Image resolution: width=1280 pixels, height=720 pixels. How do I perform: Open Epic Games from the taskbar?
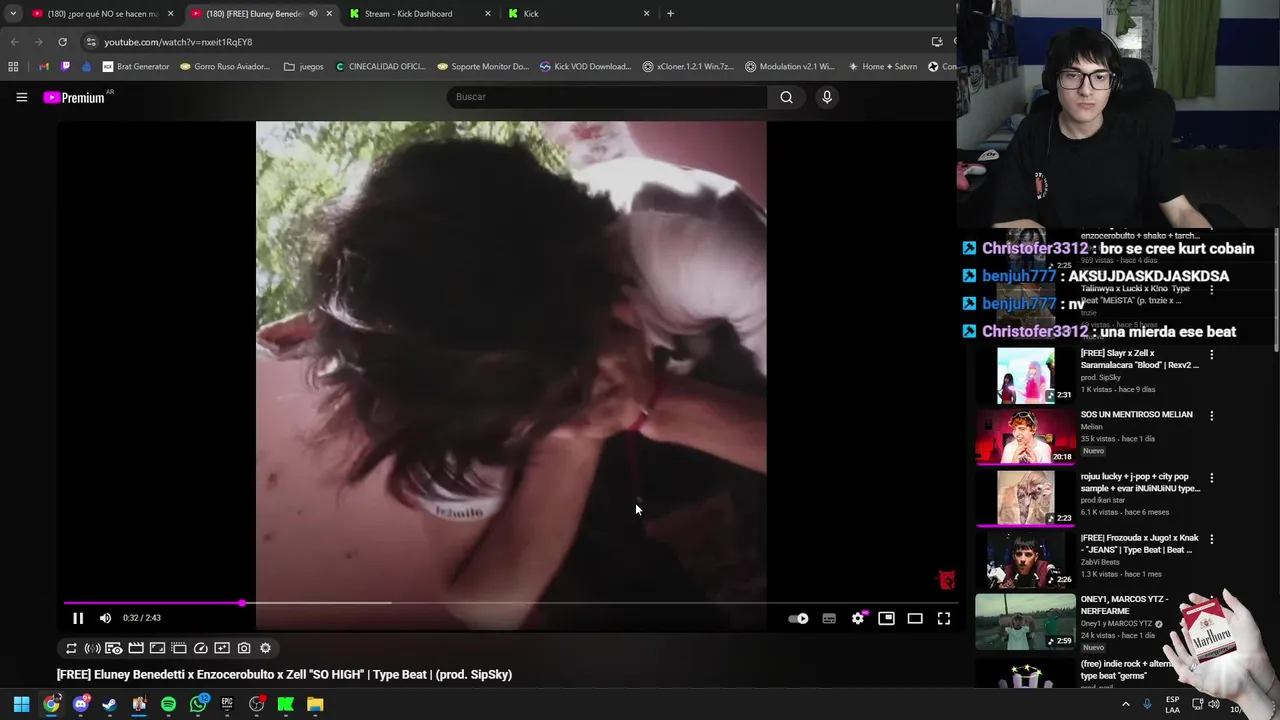[227, 704]
